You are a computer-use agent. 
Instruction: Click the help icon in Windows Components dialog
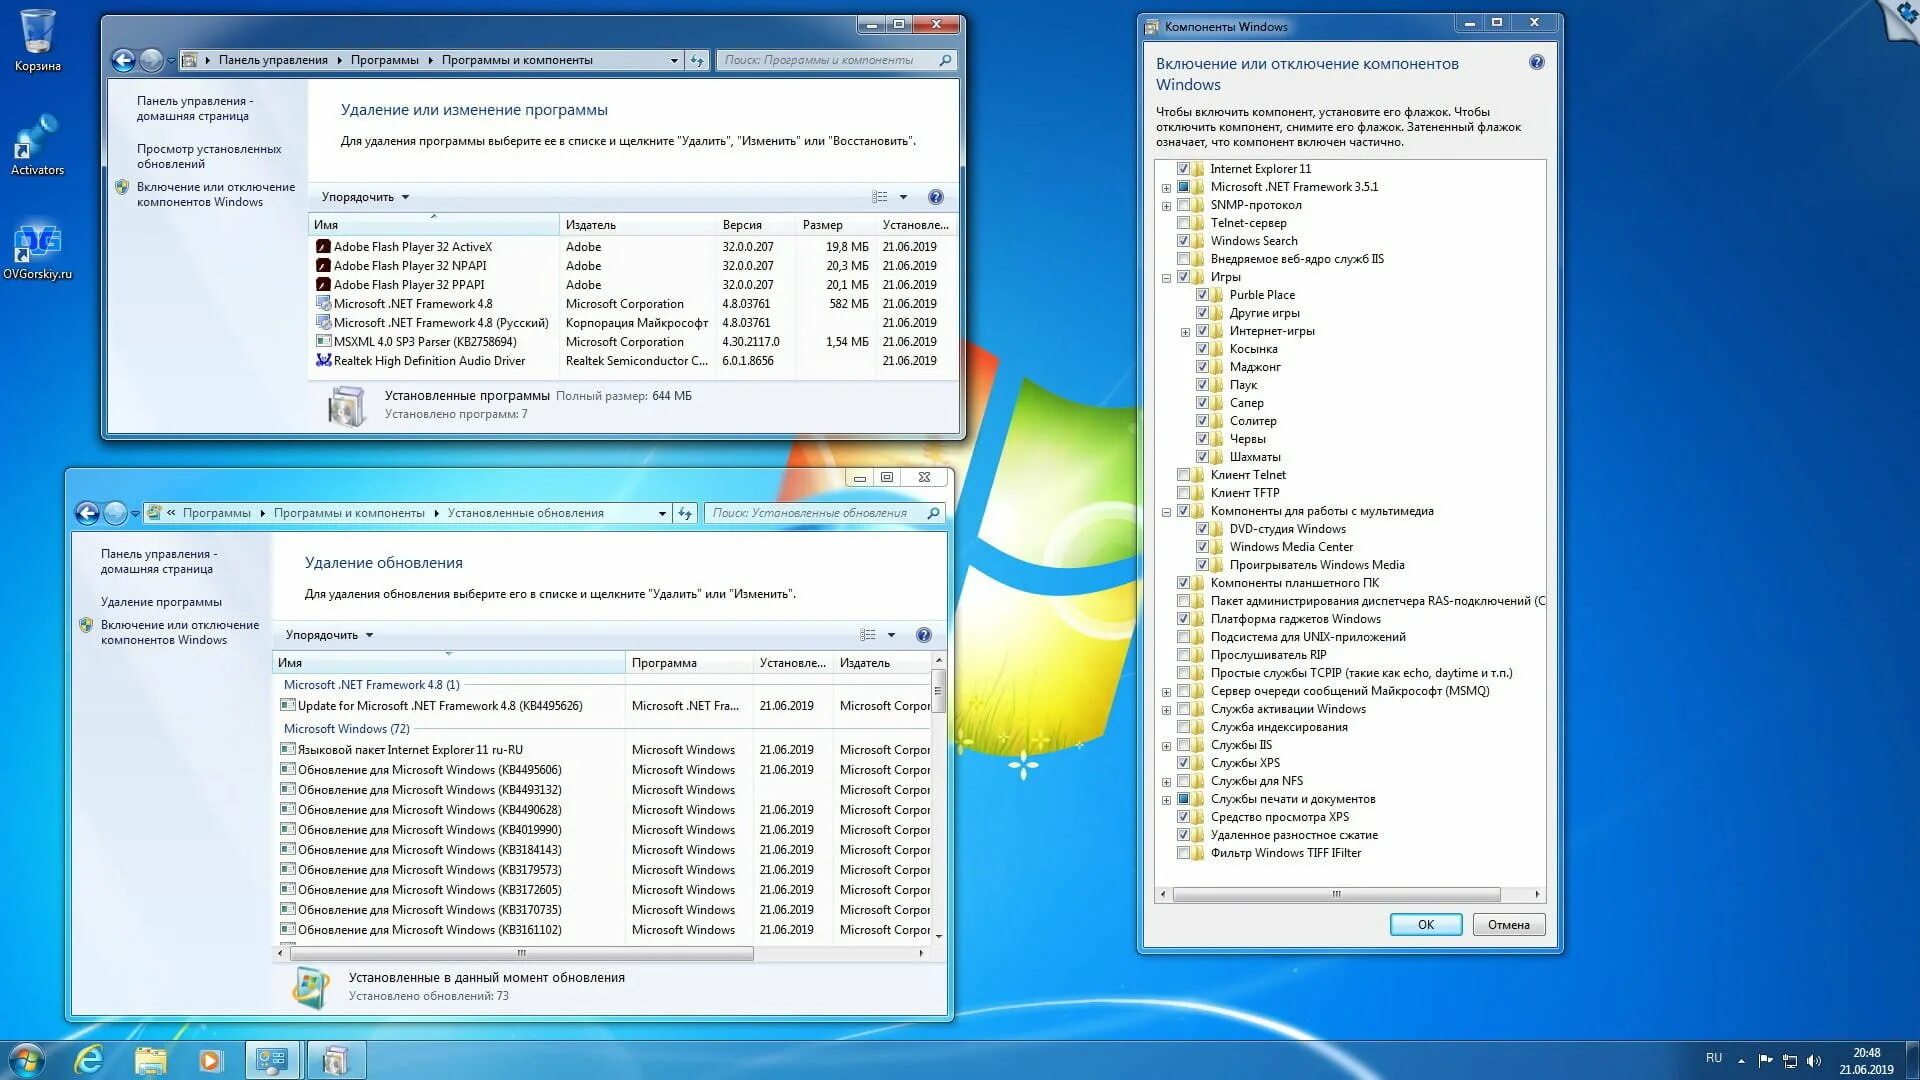[1536, 63]
